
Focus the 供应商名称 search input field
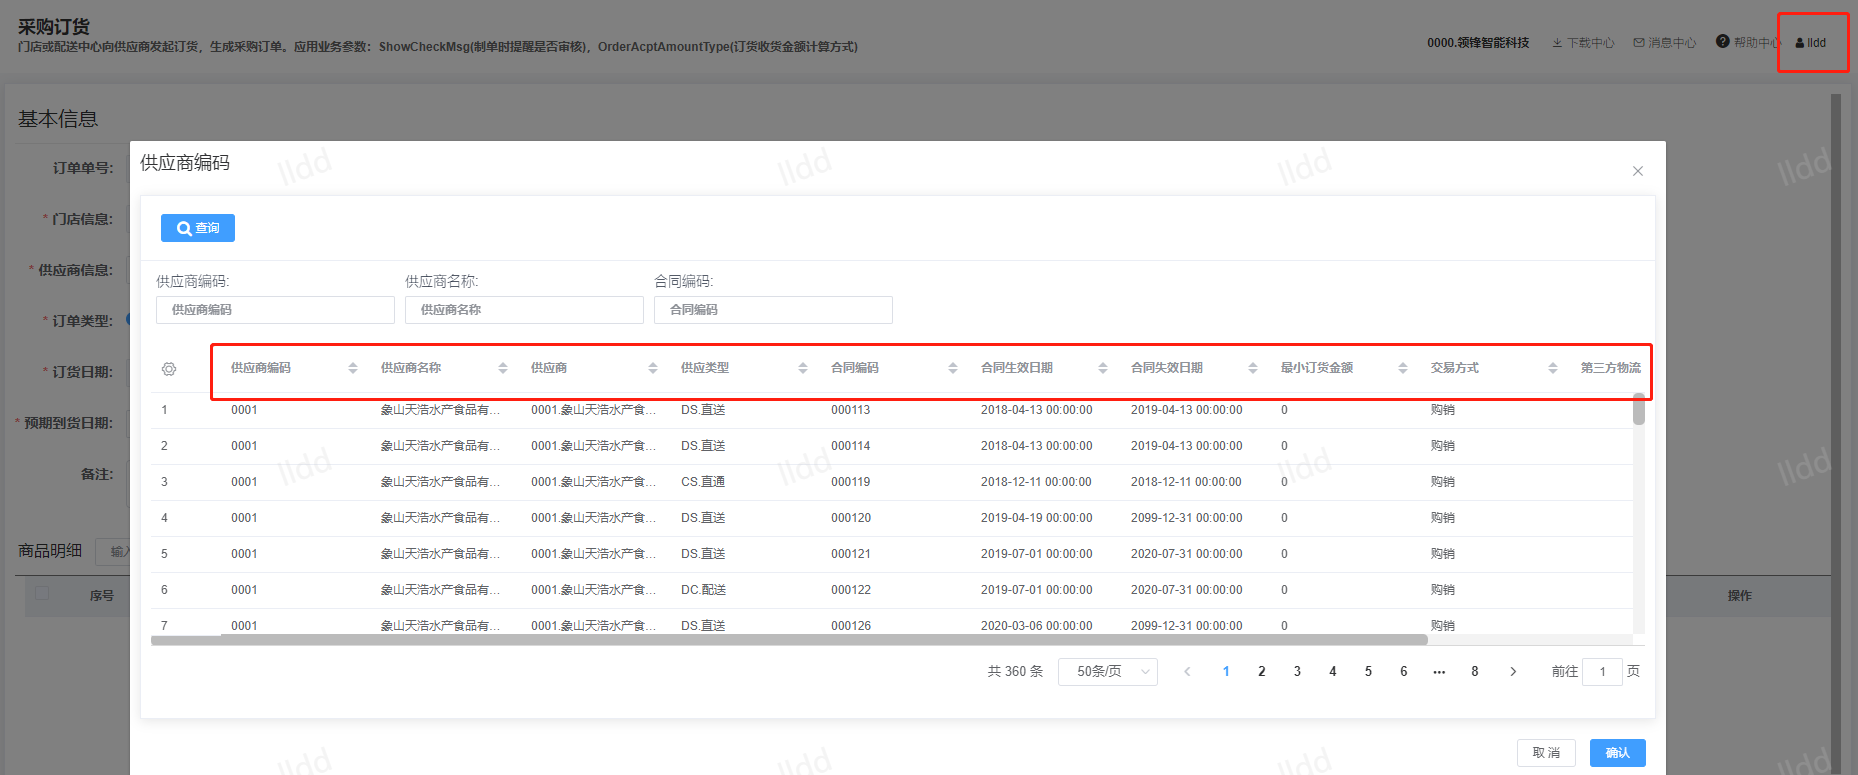524,310
